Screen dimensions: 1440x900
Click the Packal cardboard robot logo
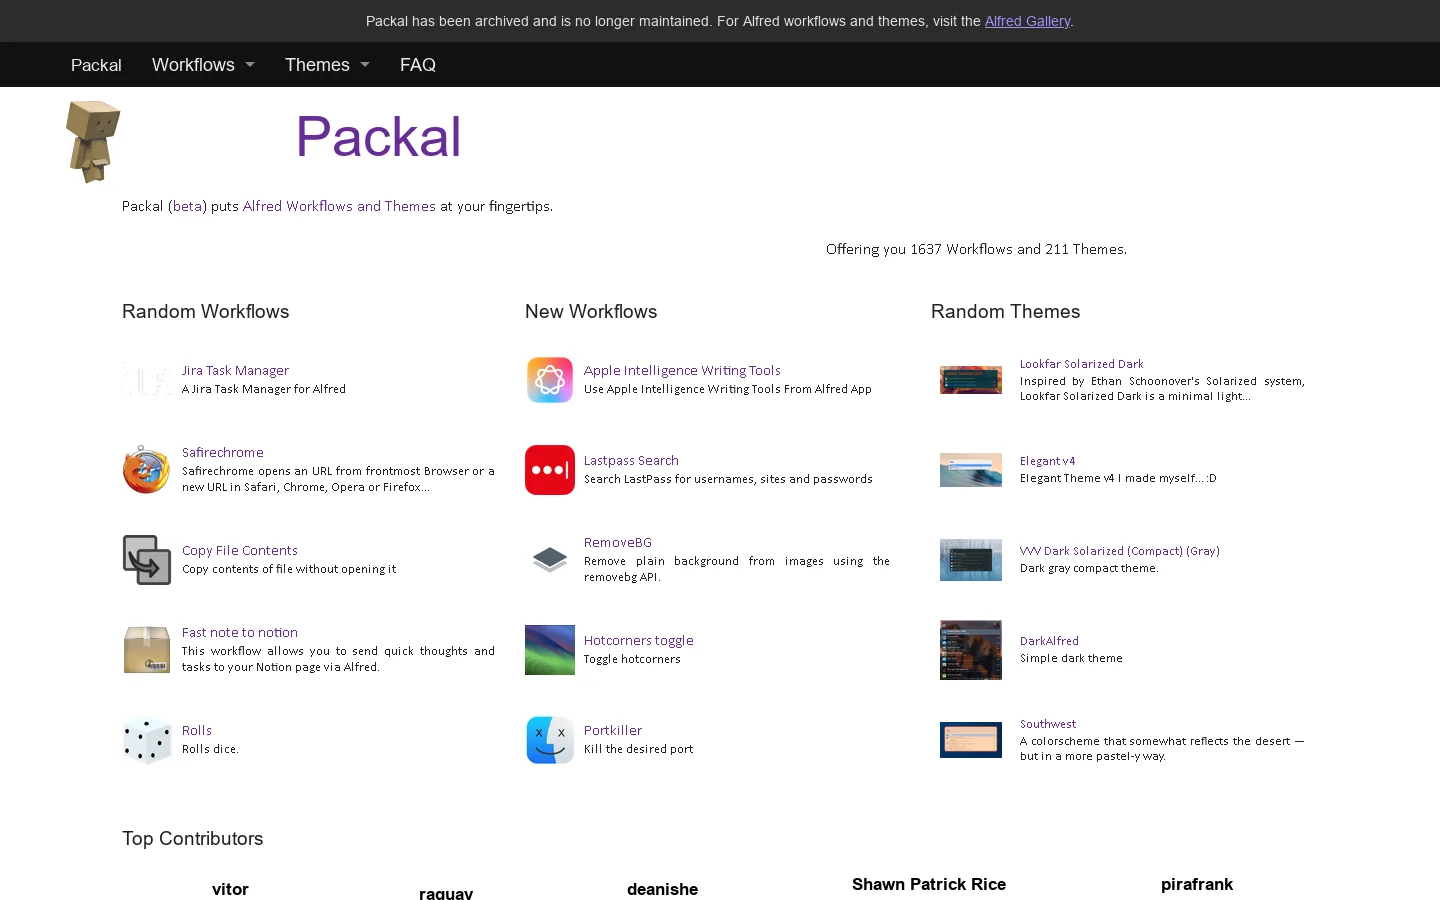pos(93,141)
